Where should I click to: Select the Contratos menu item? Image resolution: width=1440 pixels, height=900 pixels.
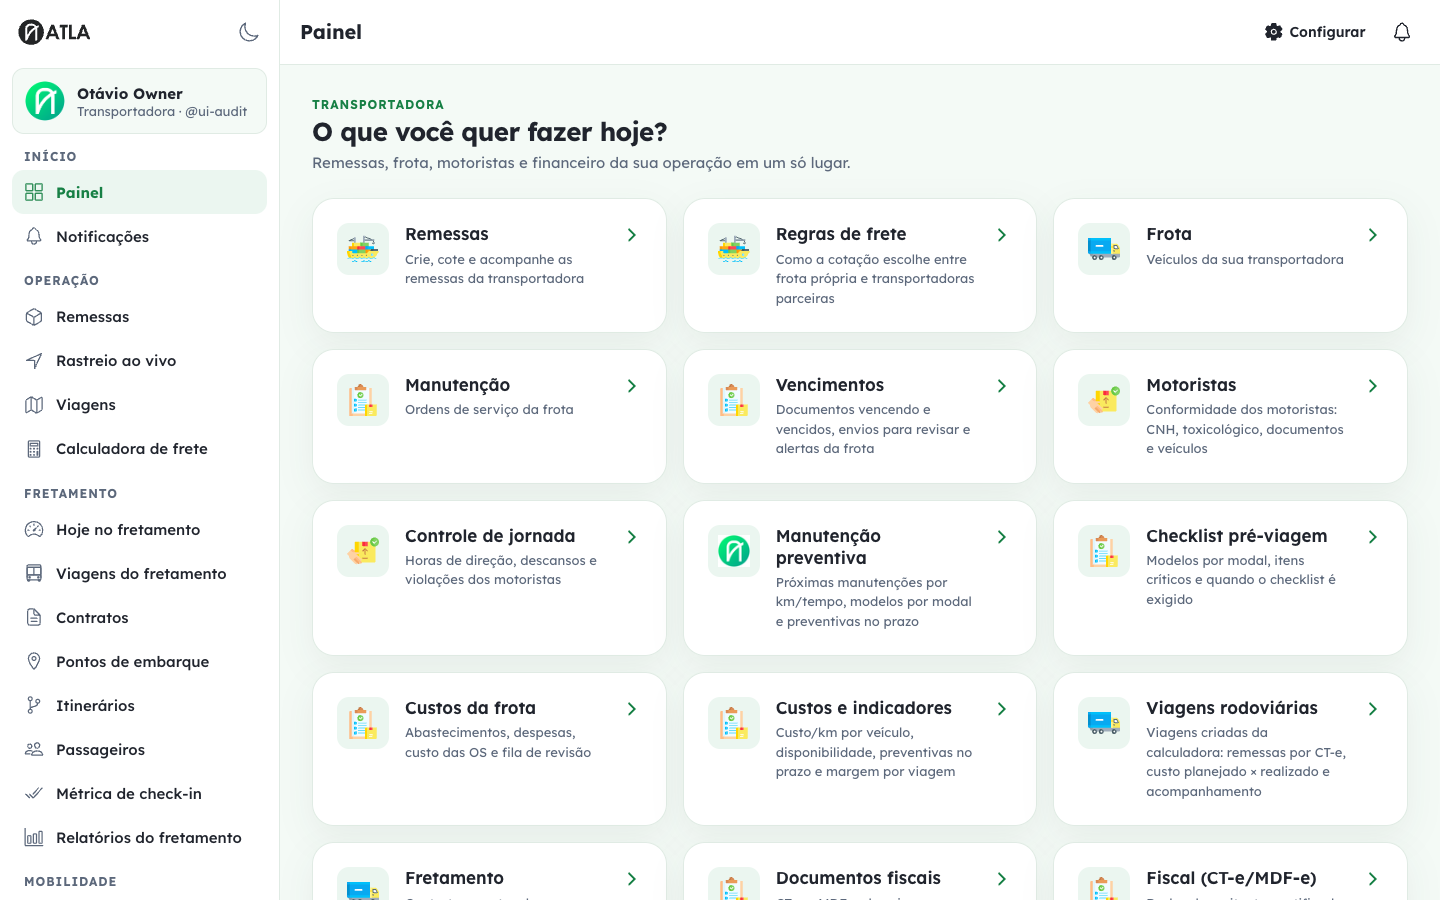click(139, 618)
